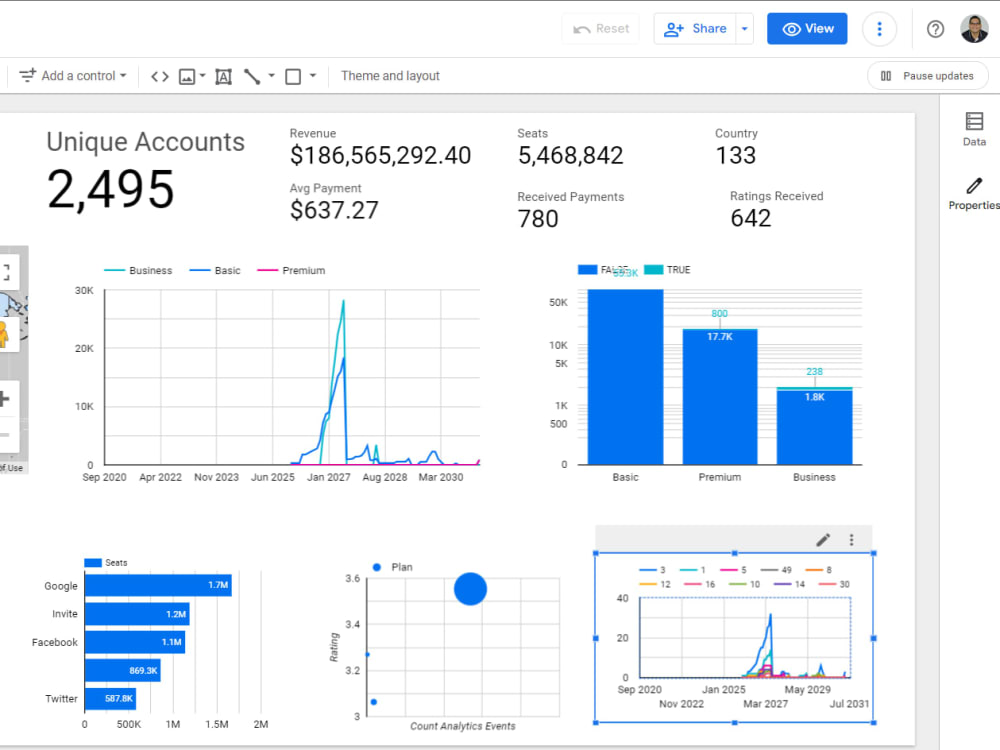Select the line drawing tool
This screenshot has height=750, width=1000.
[x=252, y=76]
